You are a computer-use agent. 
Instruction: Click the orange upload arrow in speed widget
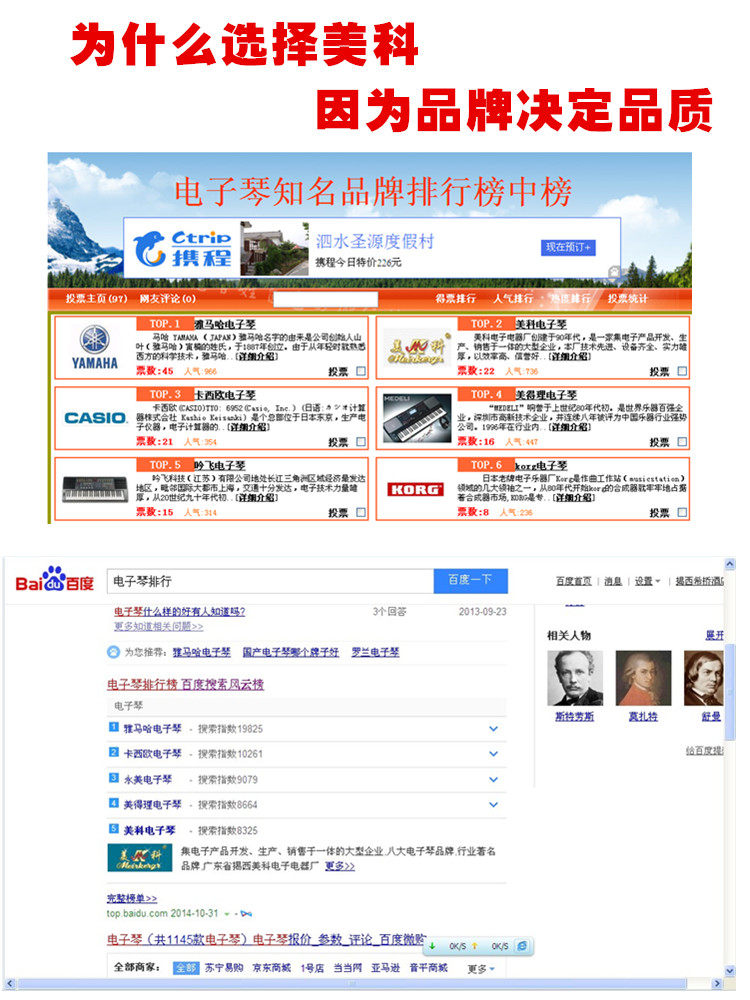pyautogui.click(x=474, y=946)
